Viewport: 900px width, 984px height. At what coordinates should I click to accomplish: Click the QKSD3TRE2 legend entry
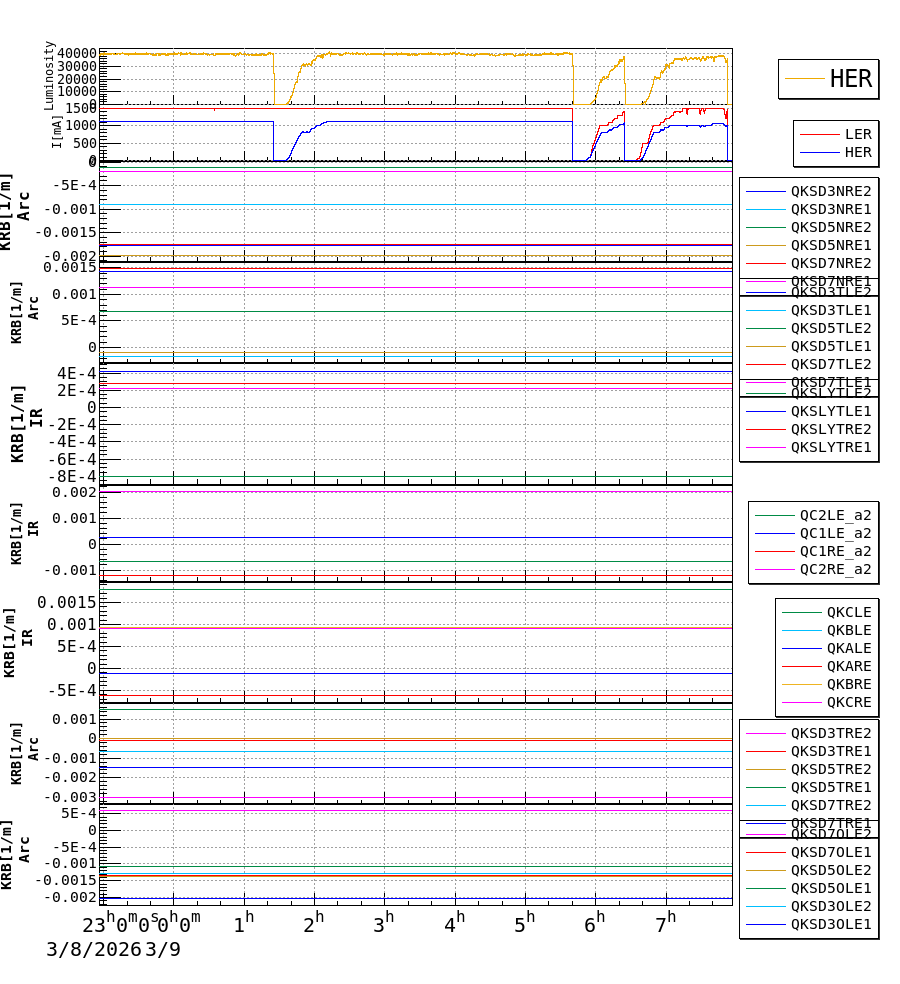tap(830, 734)
